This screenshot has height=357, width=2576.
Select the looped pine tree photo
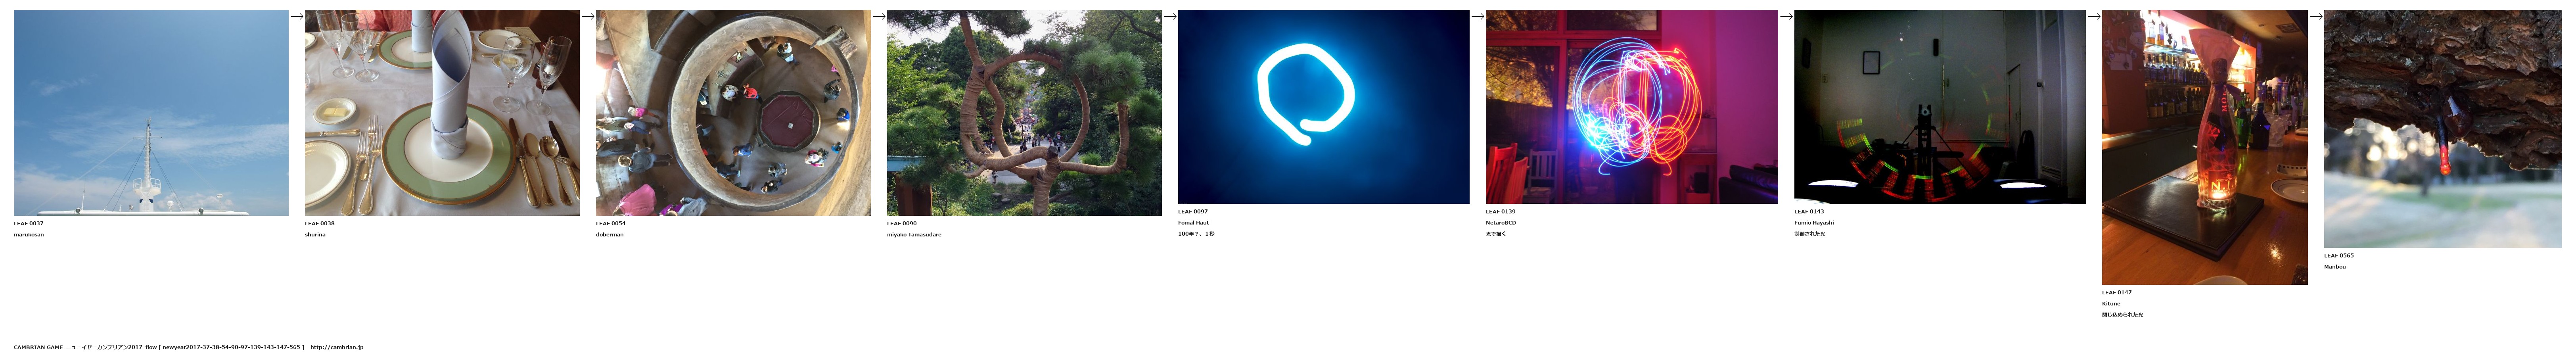(x=1024, y=113)
